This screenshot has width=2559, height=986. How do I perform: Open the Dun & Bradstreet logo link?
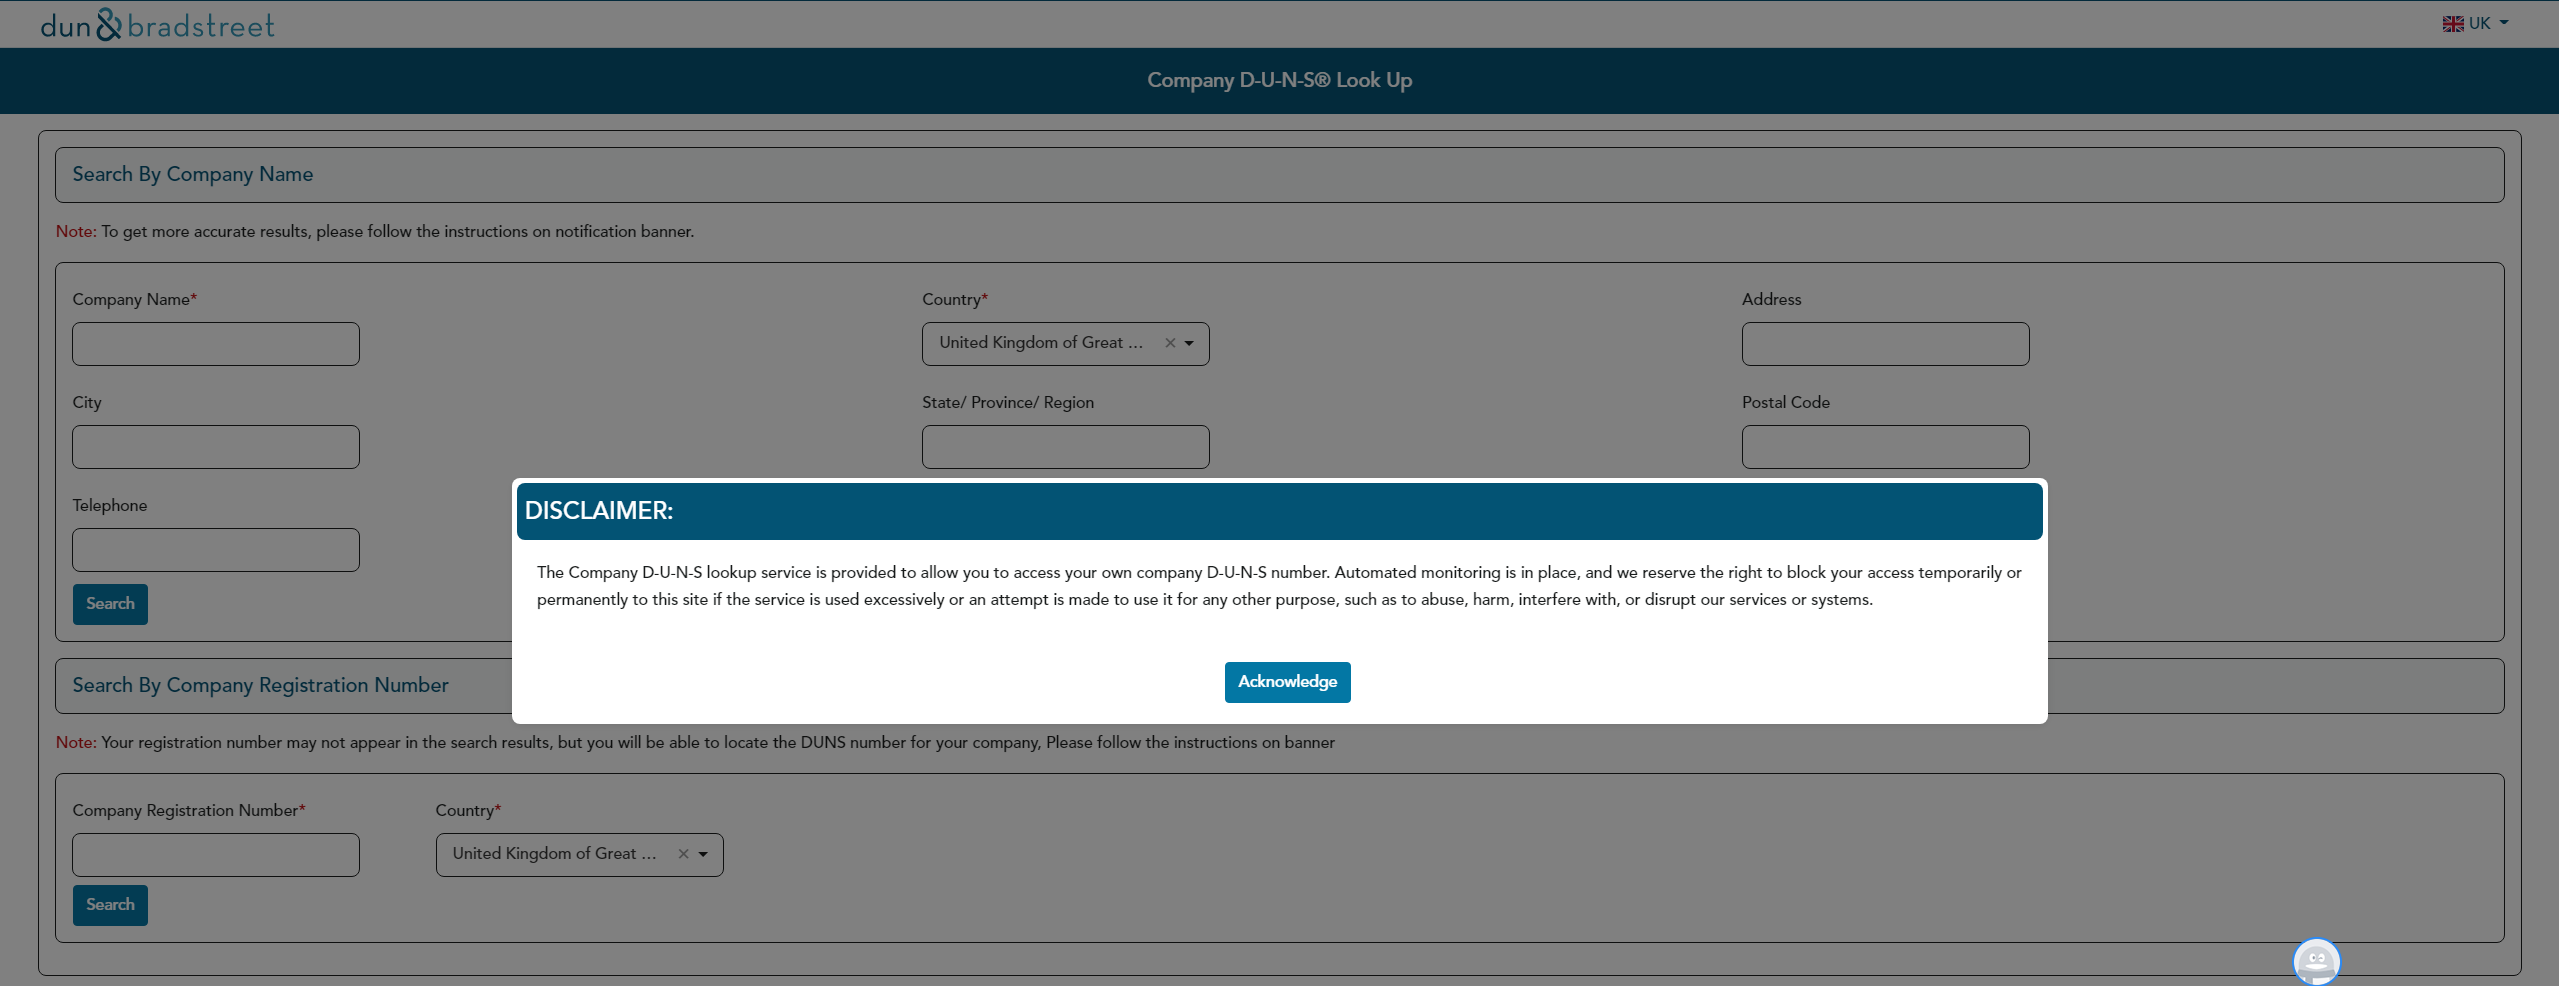[x=157, y=24]
